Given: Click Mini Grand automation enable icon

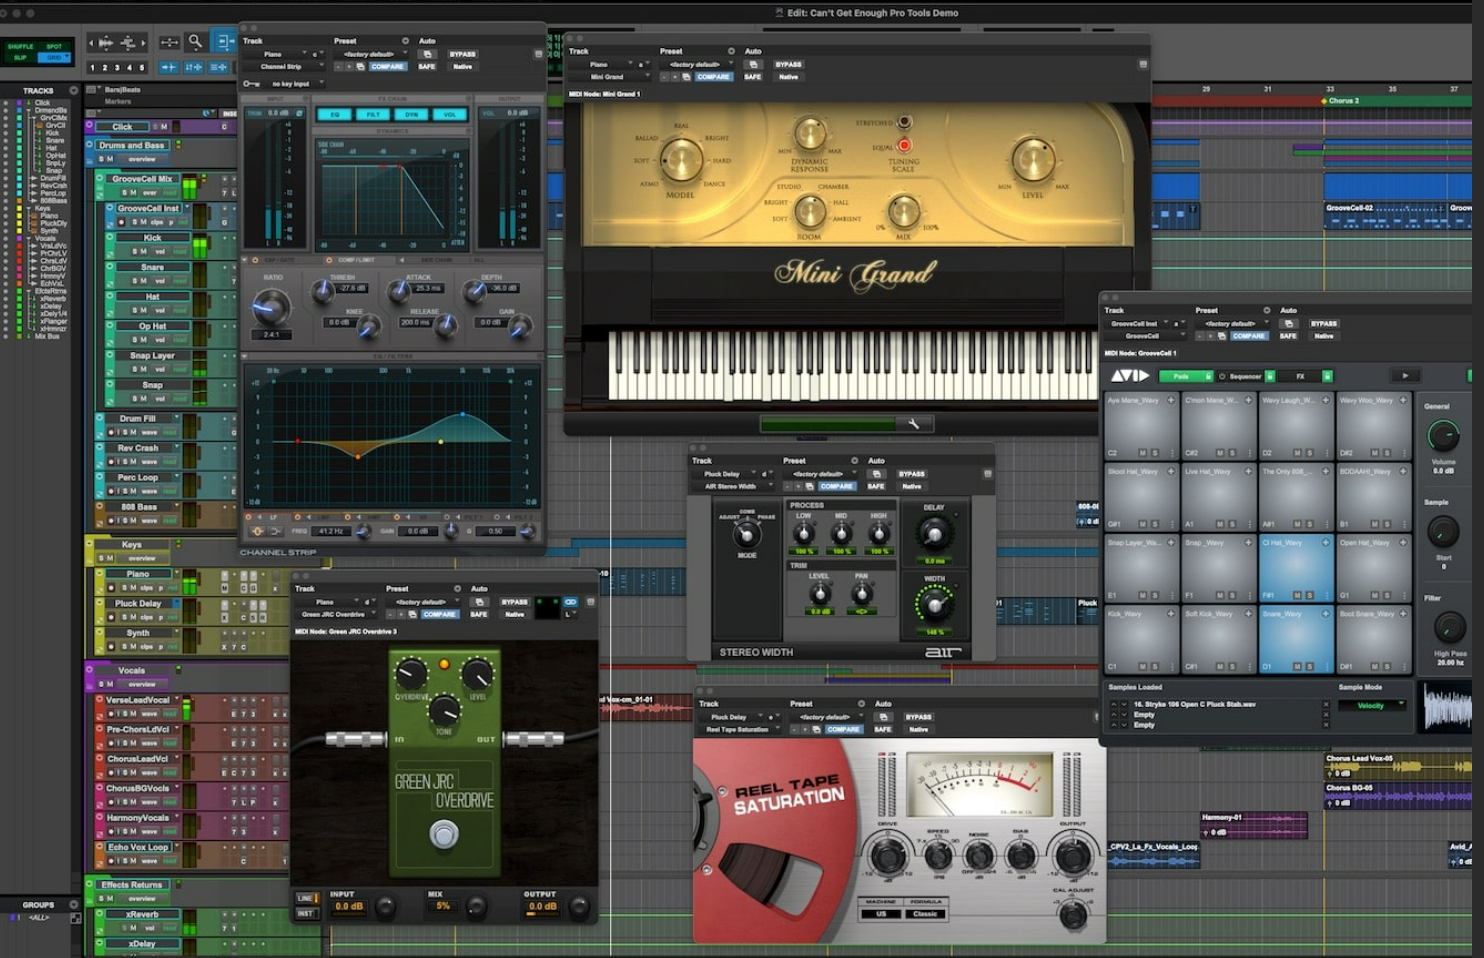Looking at the screenshot, I should click(x=753, y=64).
